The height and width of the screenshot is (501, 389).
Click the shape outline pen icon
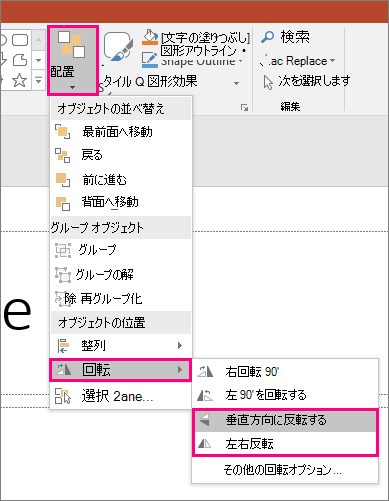[x=150, y=60]
